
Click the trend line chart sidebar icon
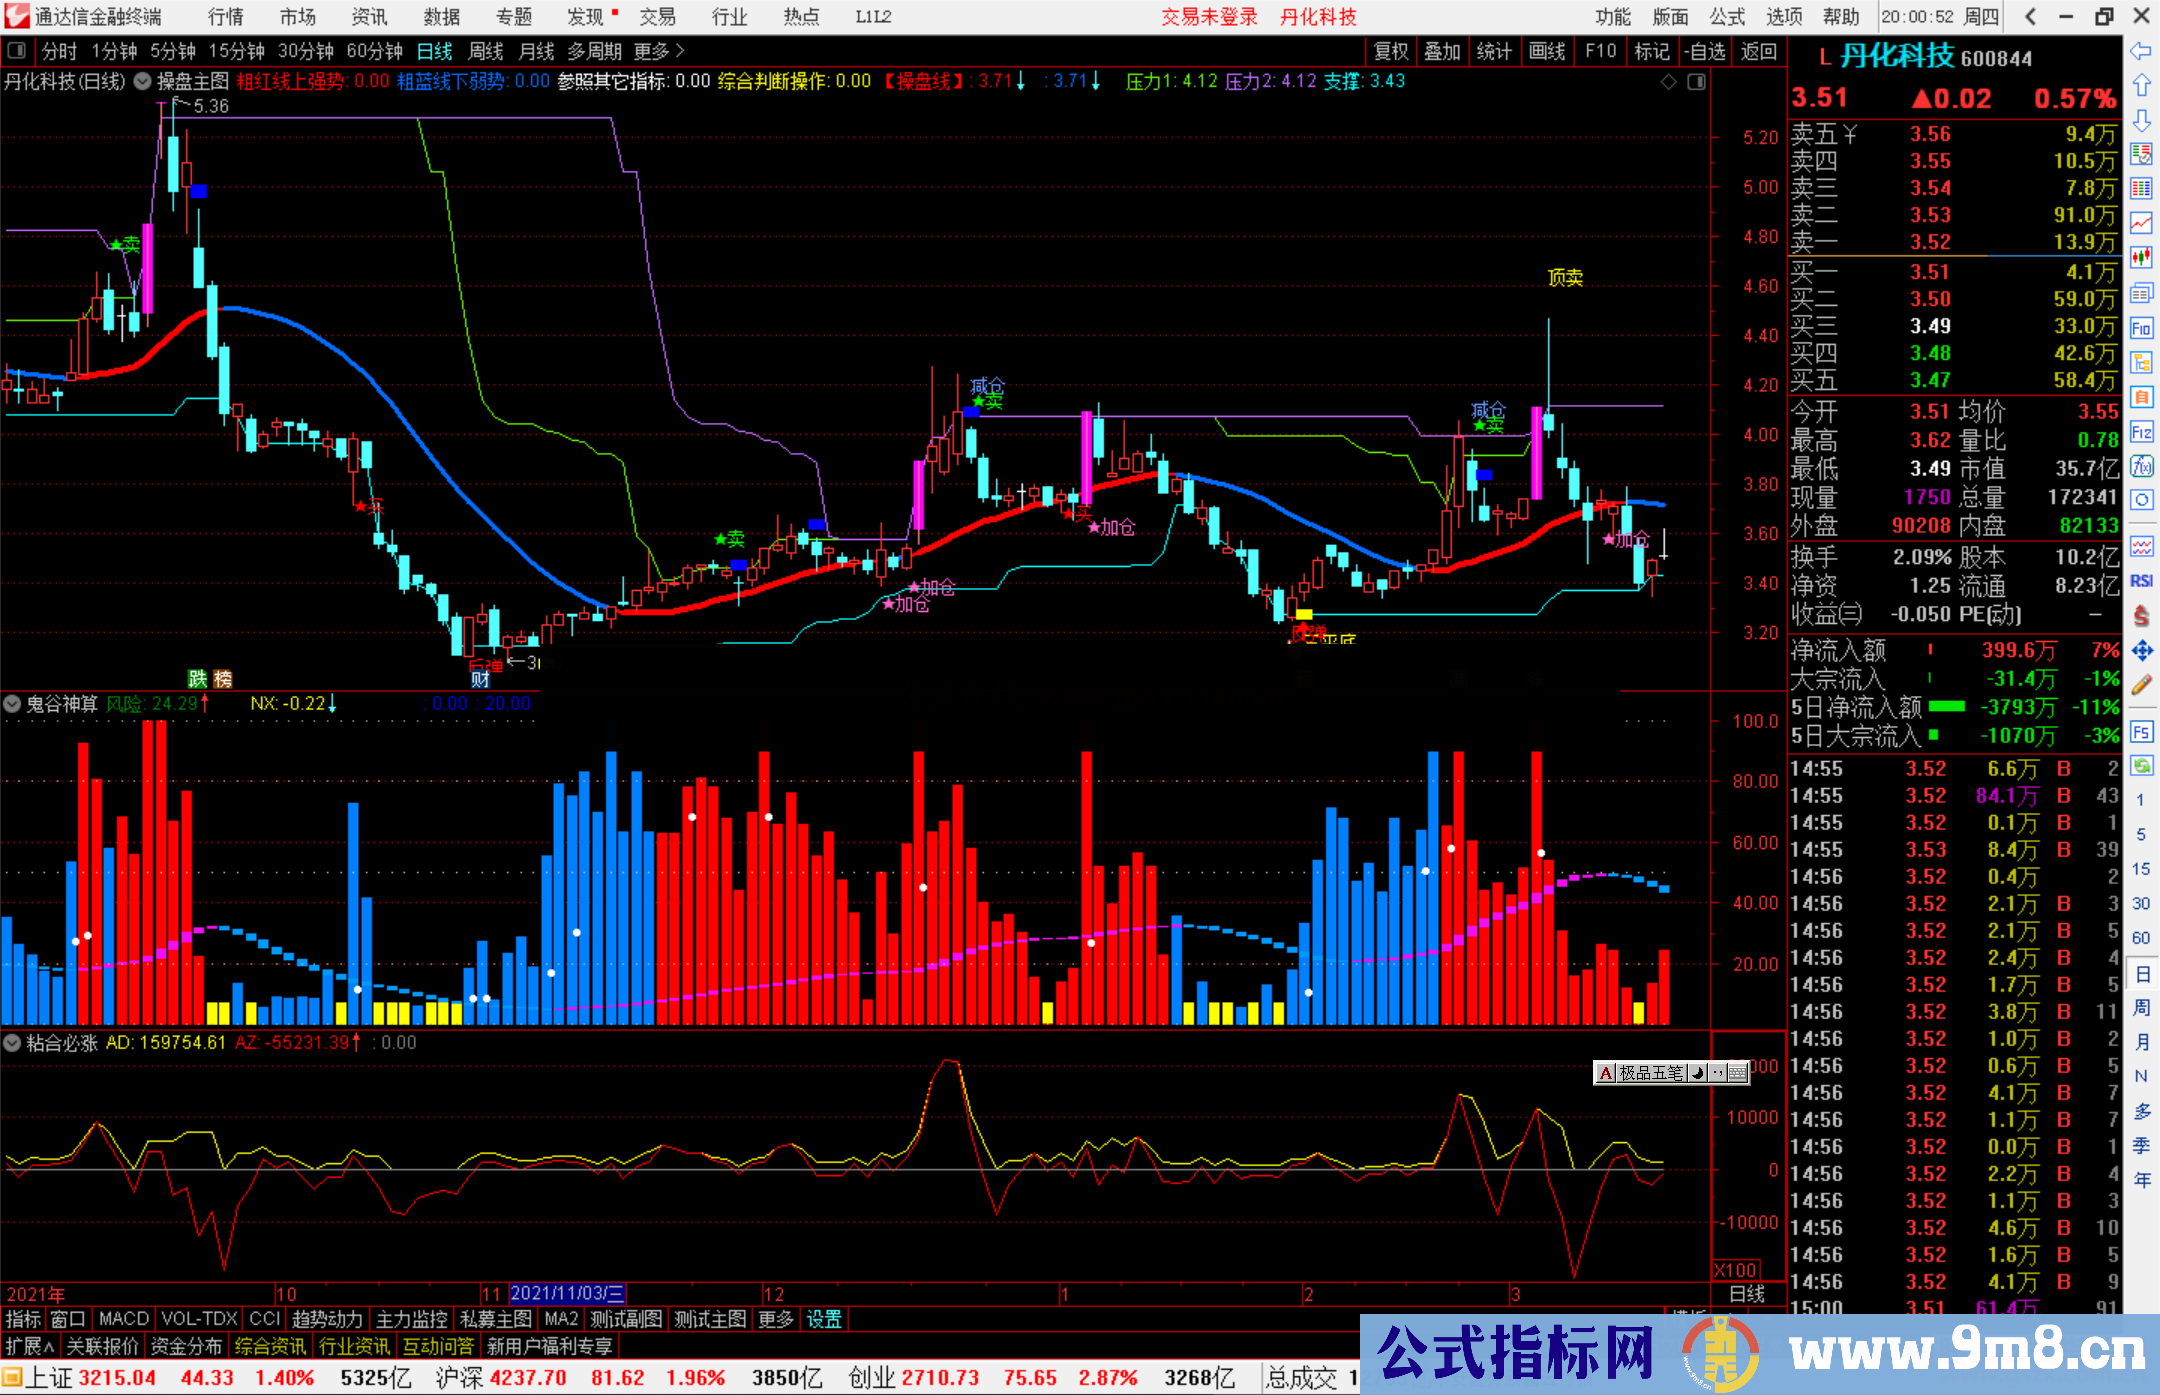tap(2141, 222)
